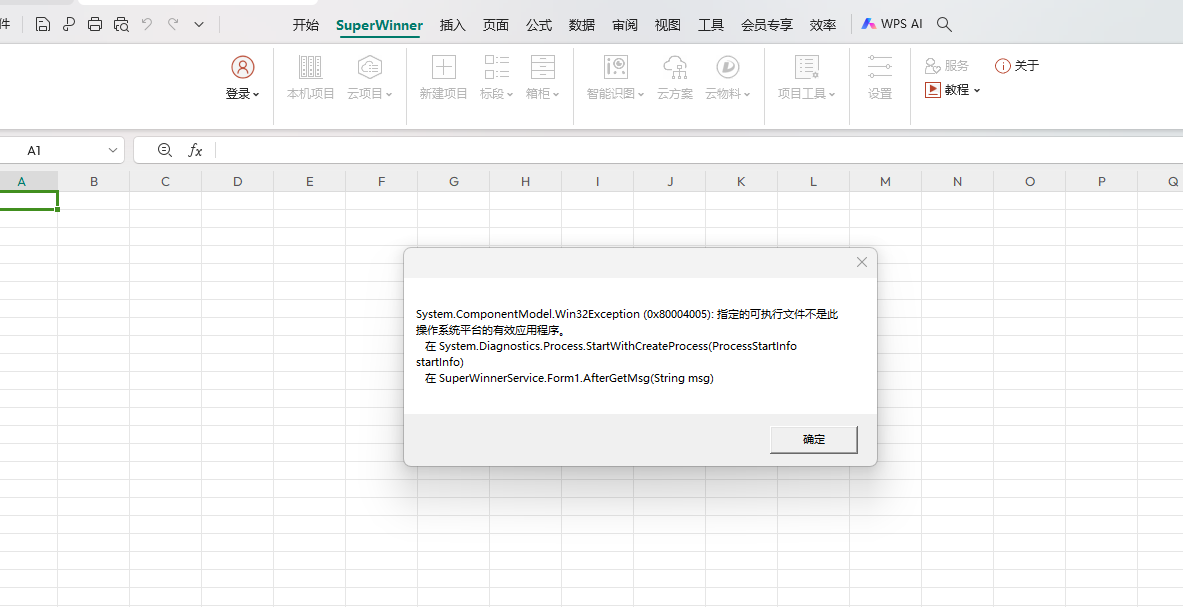
Task: Click into the formula bar input
Action: coord(699,150)
